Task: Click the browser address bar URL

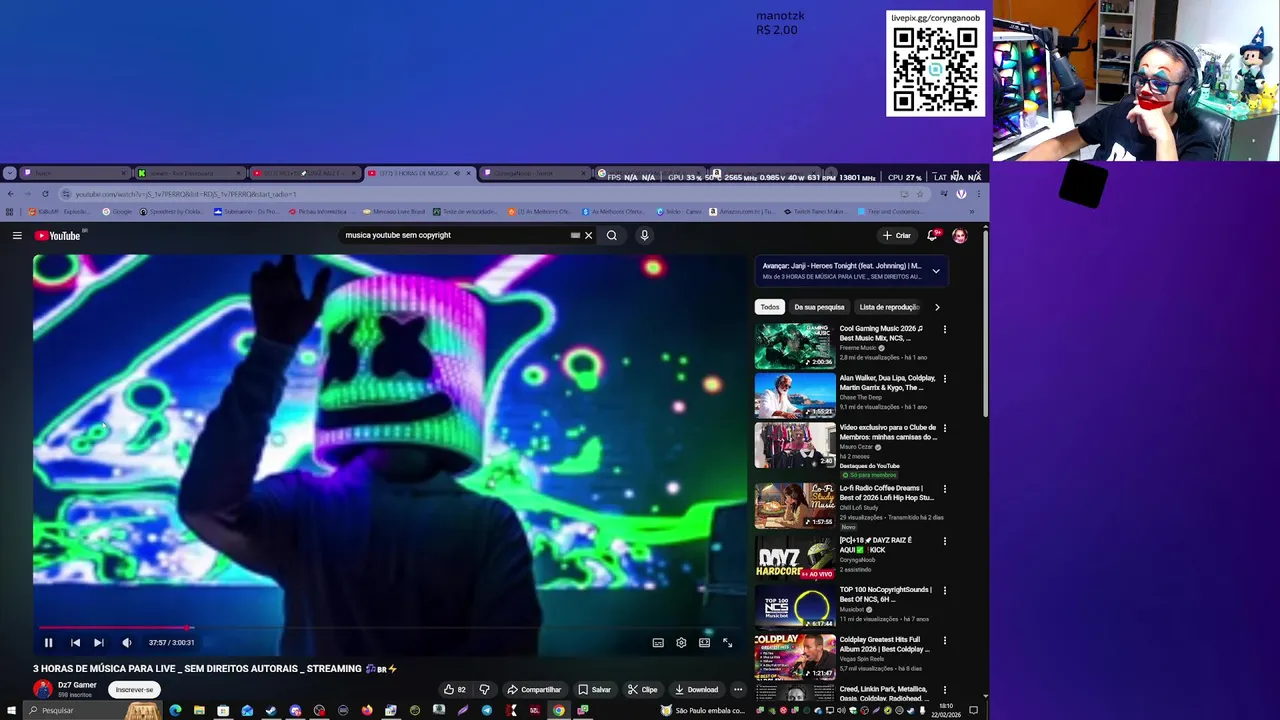Action: click(x=186, y=194)
